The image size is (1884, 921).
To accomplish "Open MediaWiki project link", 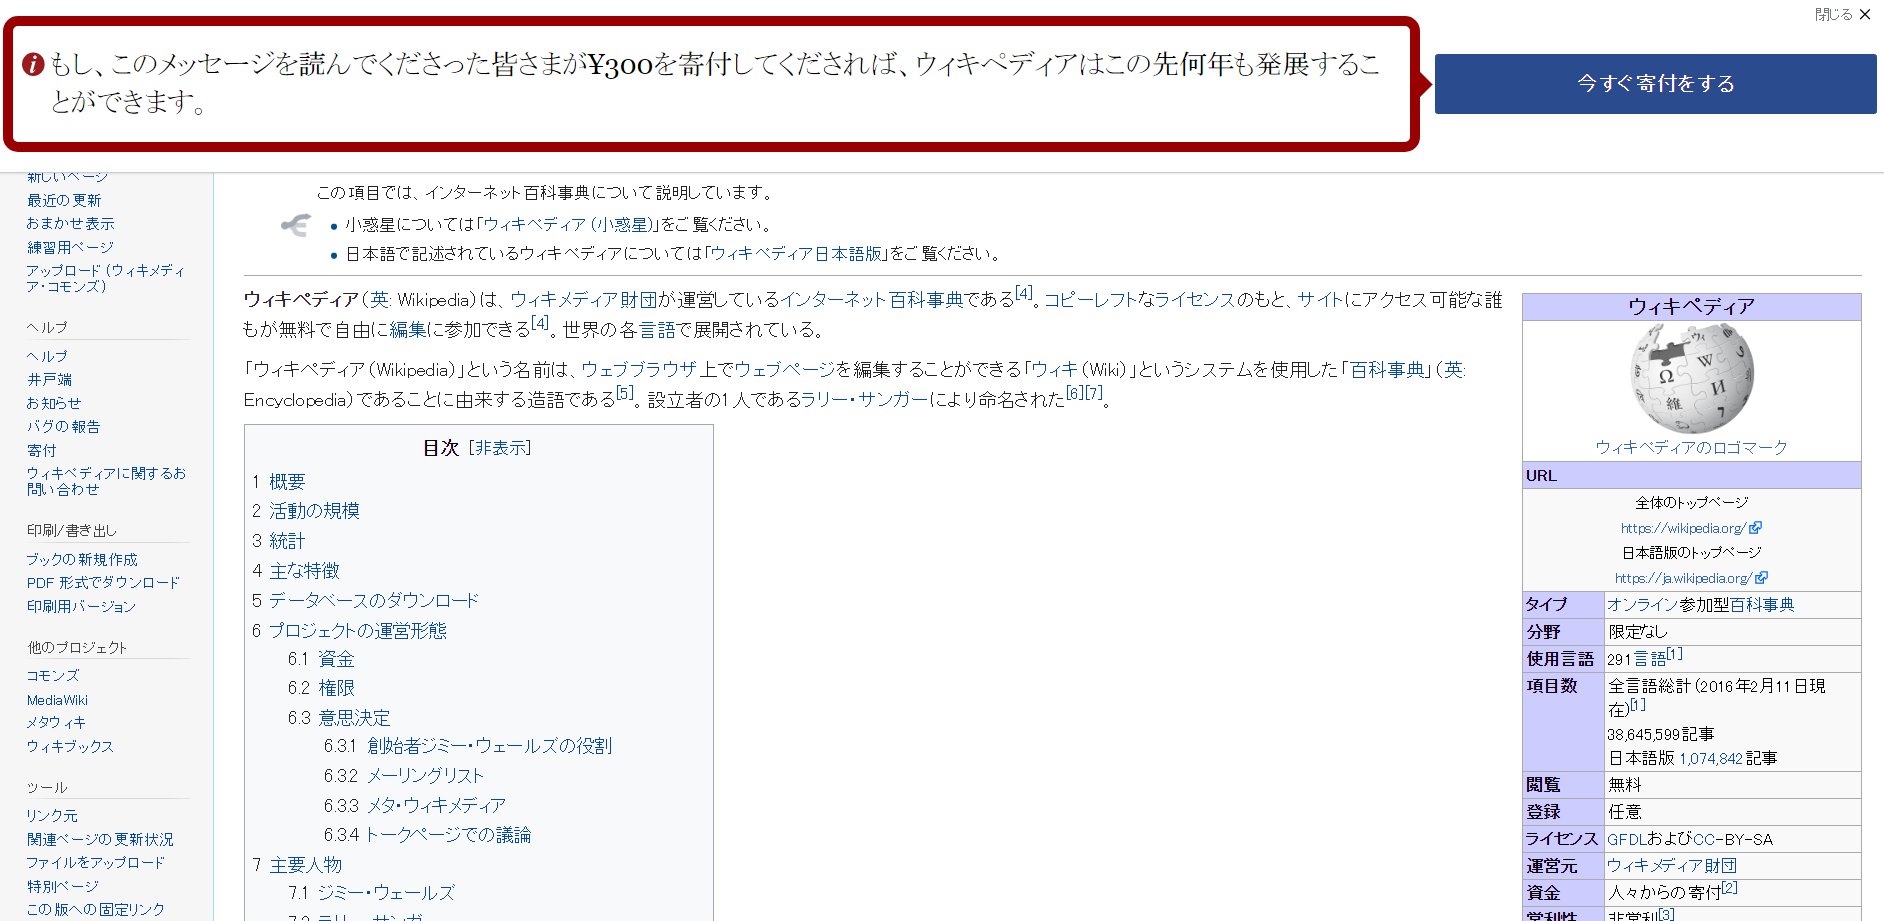I will pos(57,700).
